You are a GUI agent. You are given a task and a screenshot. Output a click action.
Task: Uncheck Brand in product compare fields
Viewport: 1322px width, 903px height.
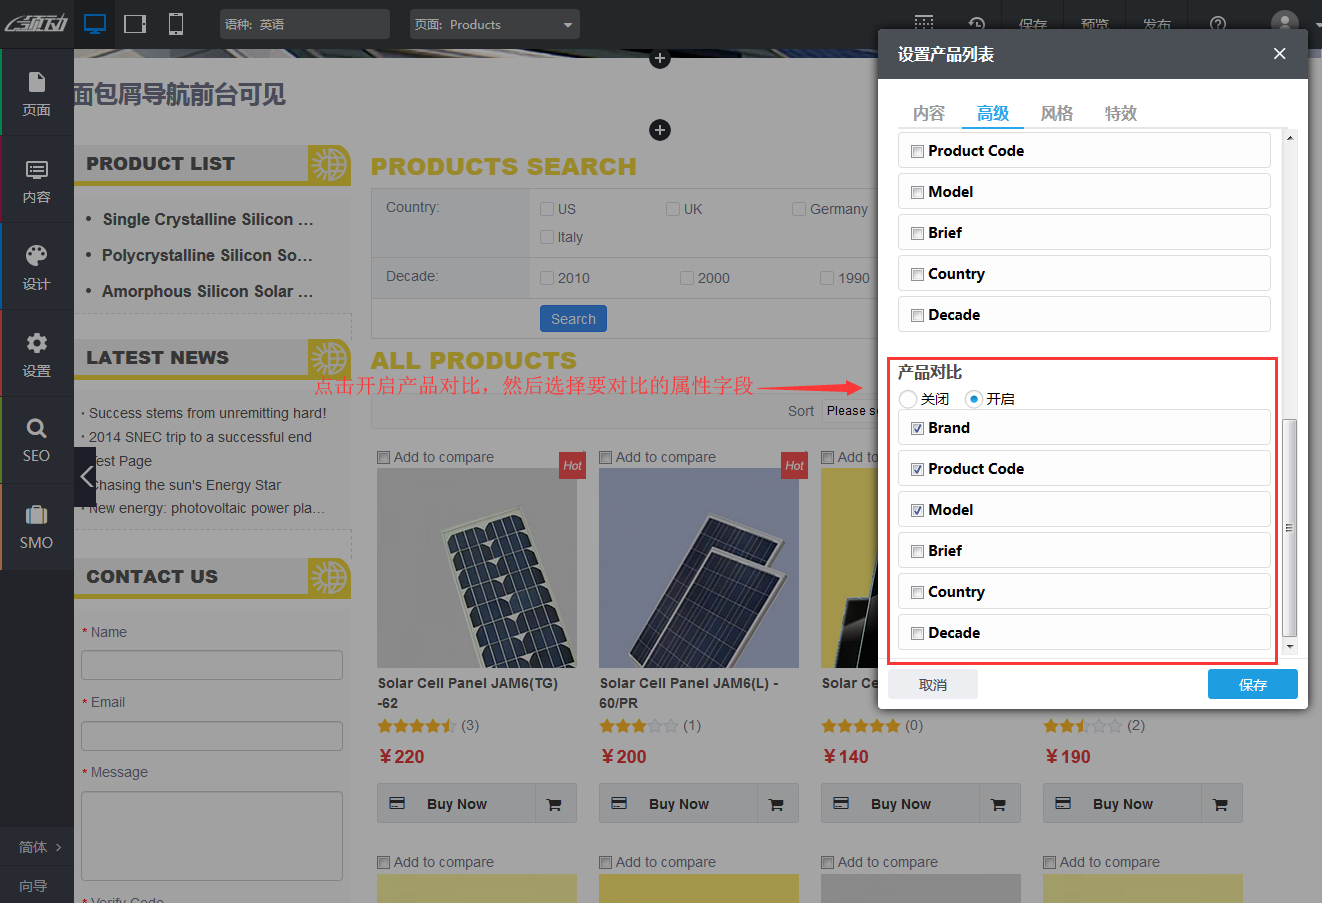pyautogui.click(x=917, y=428)
